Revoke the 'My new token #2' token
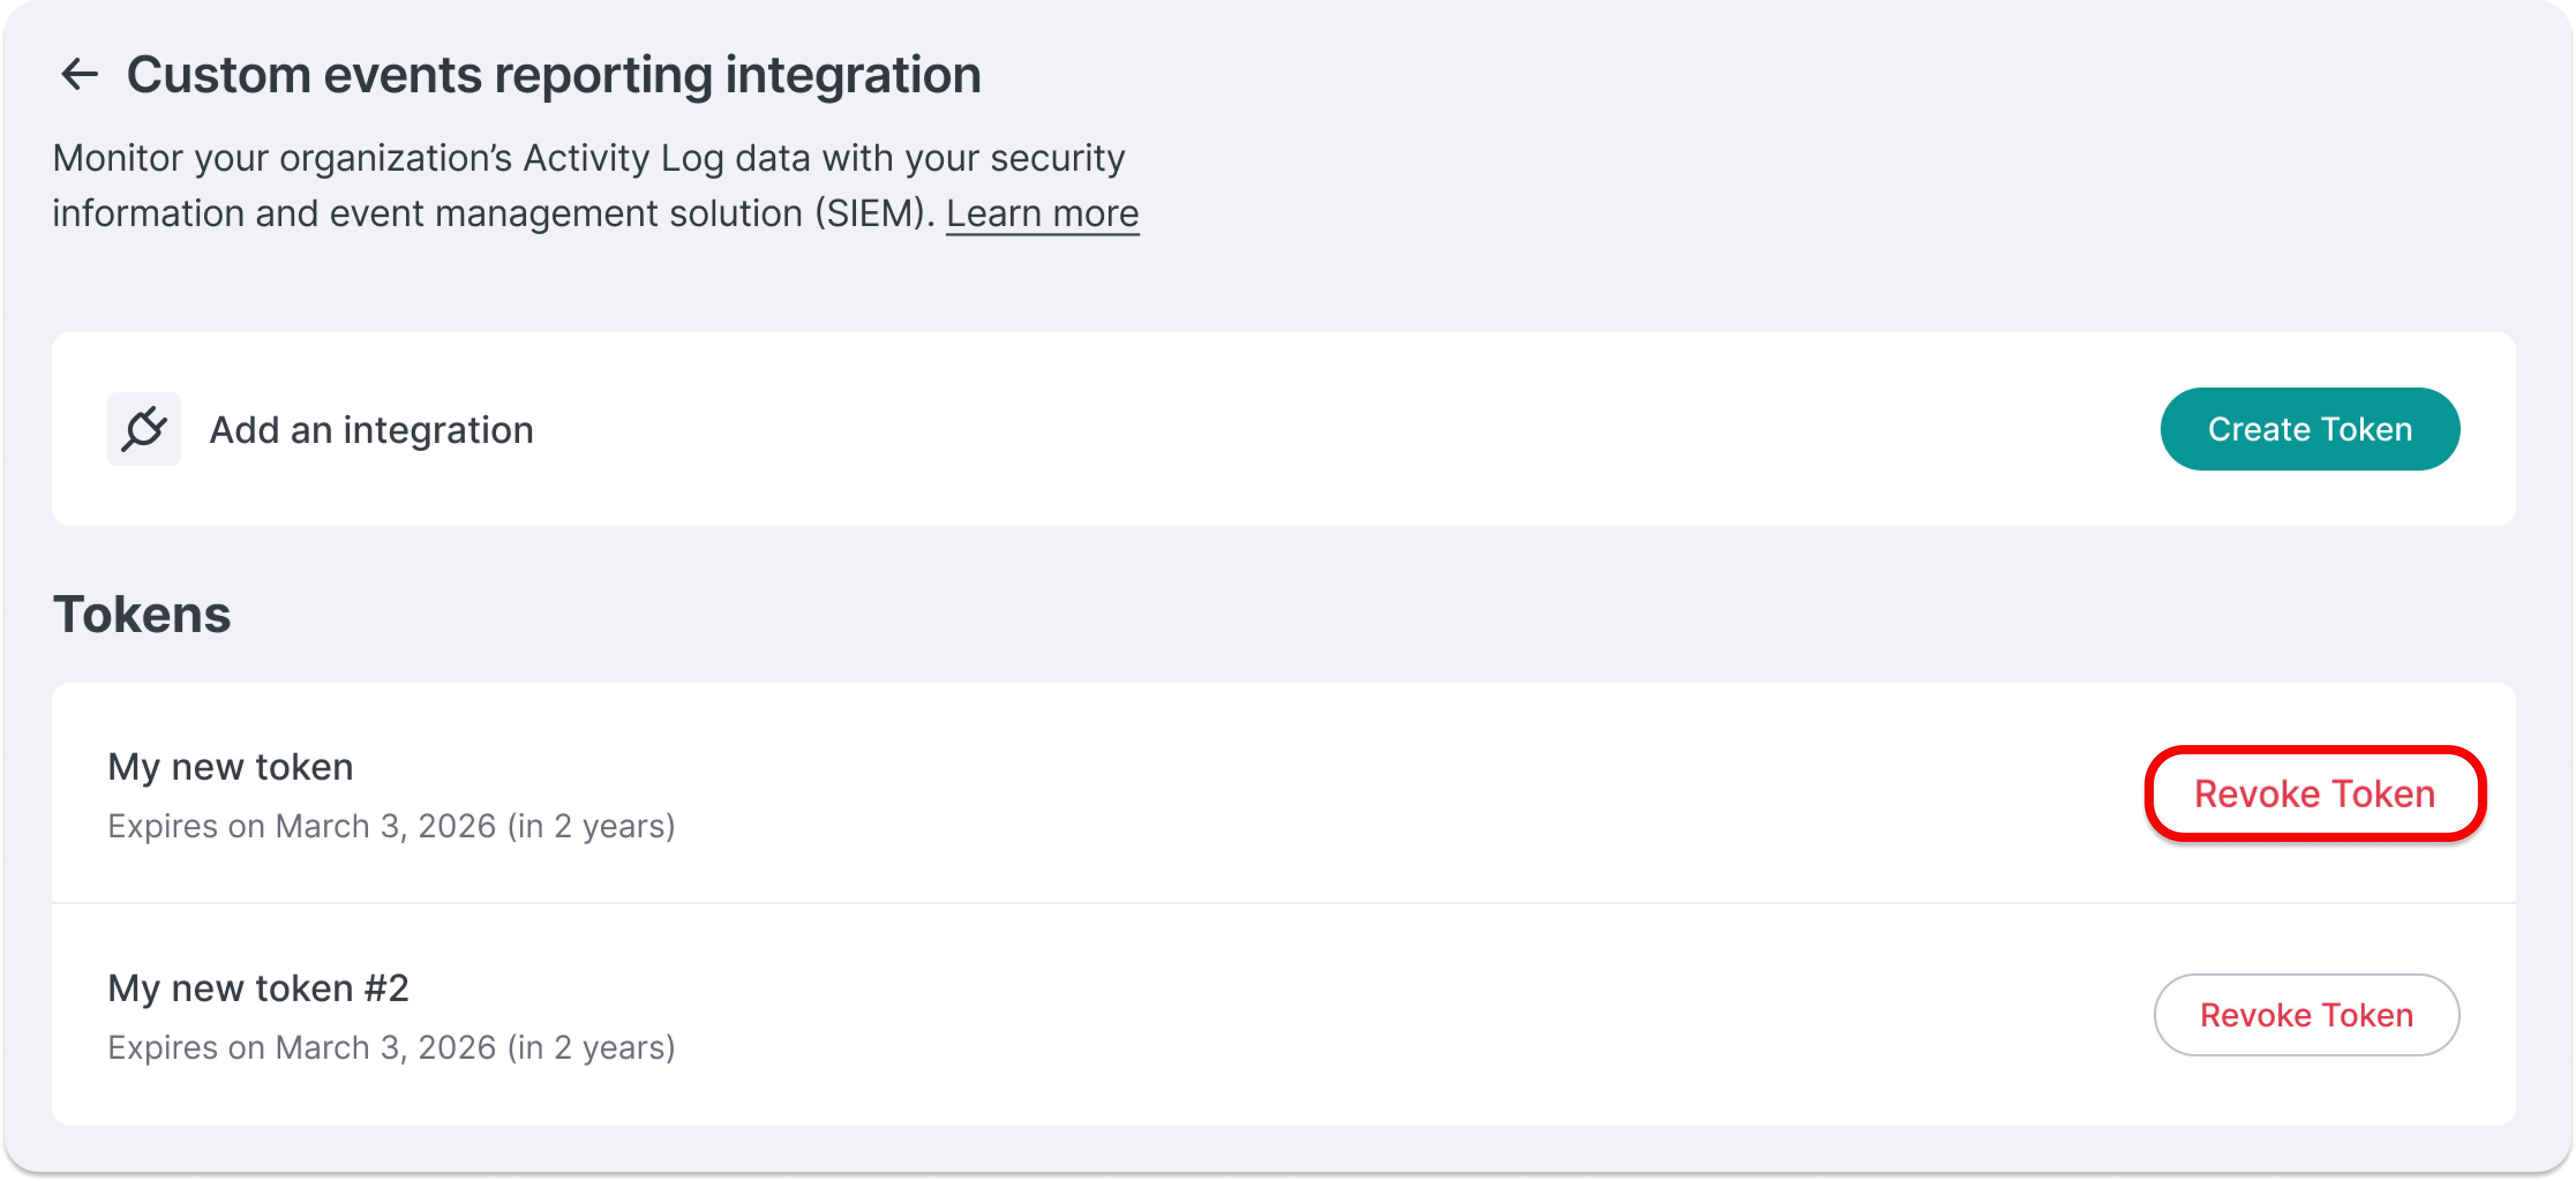This screenshot has width=2576, height=1181. pos(2306,1015)
